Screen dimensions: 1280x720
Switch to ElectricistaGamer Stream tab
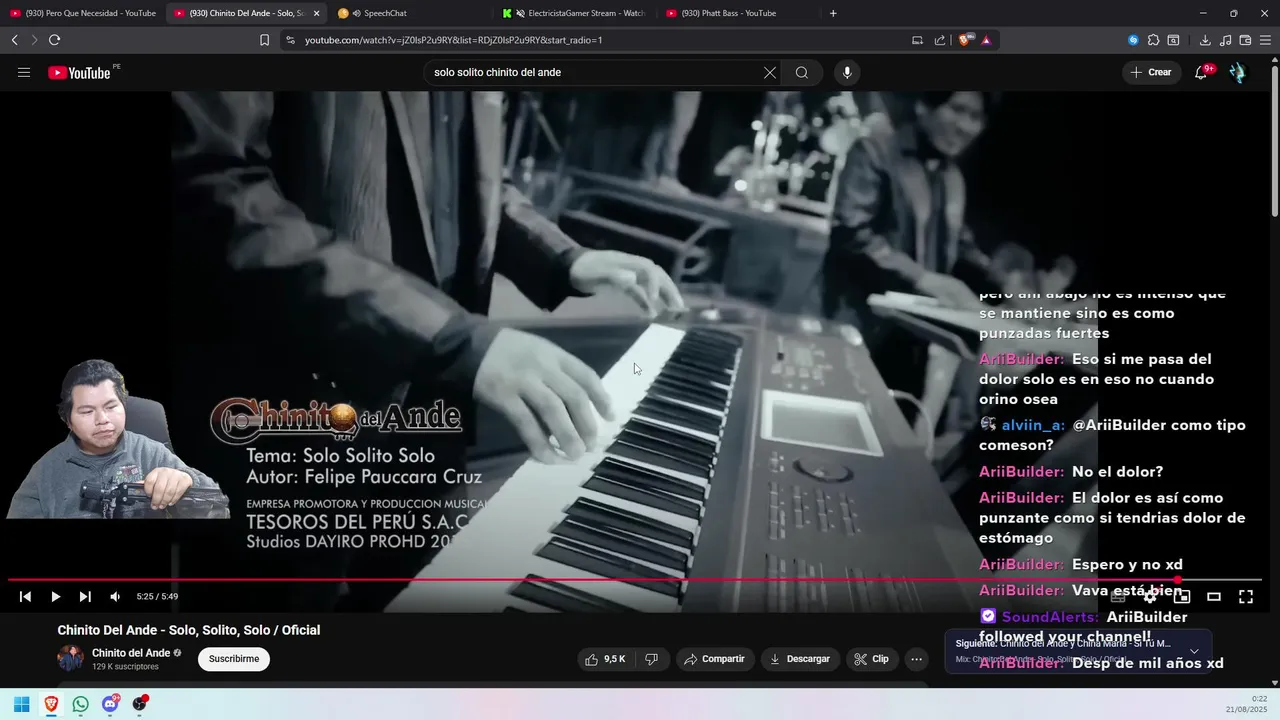pos(574,13)
